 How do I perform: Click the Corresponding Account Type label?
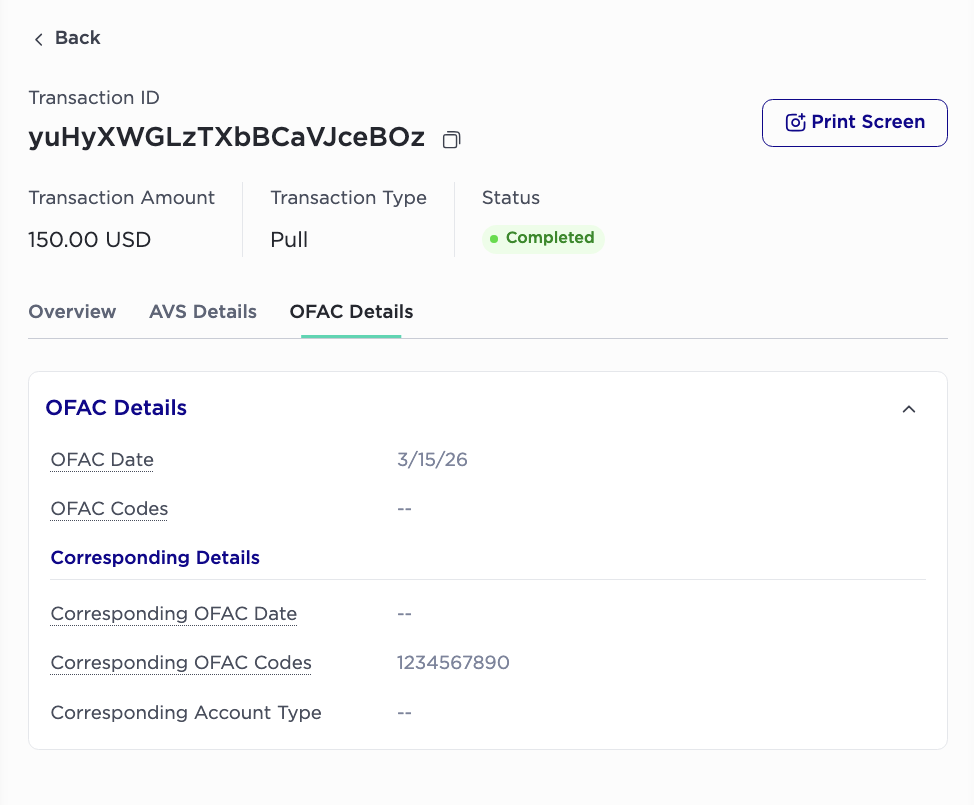pos(186,712)
